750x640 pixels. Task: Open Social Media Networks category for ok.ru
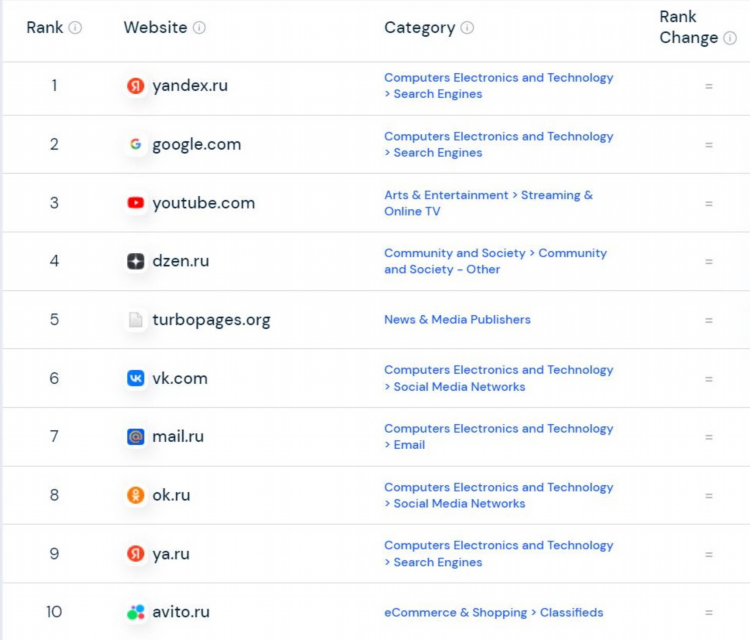click(x=498, y=495)
